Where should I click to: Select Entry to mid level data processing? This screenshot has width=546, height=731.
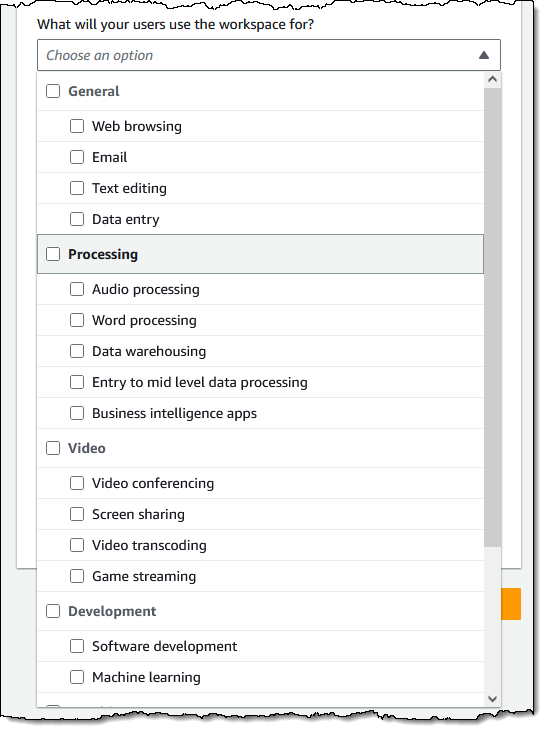click(x=77, y=382)
